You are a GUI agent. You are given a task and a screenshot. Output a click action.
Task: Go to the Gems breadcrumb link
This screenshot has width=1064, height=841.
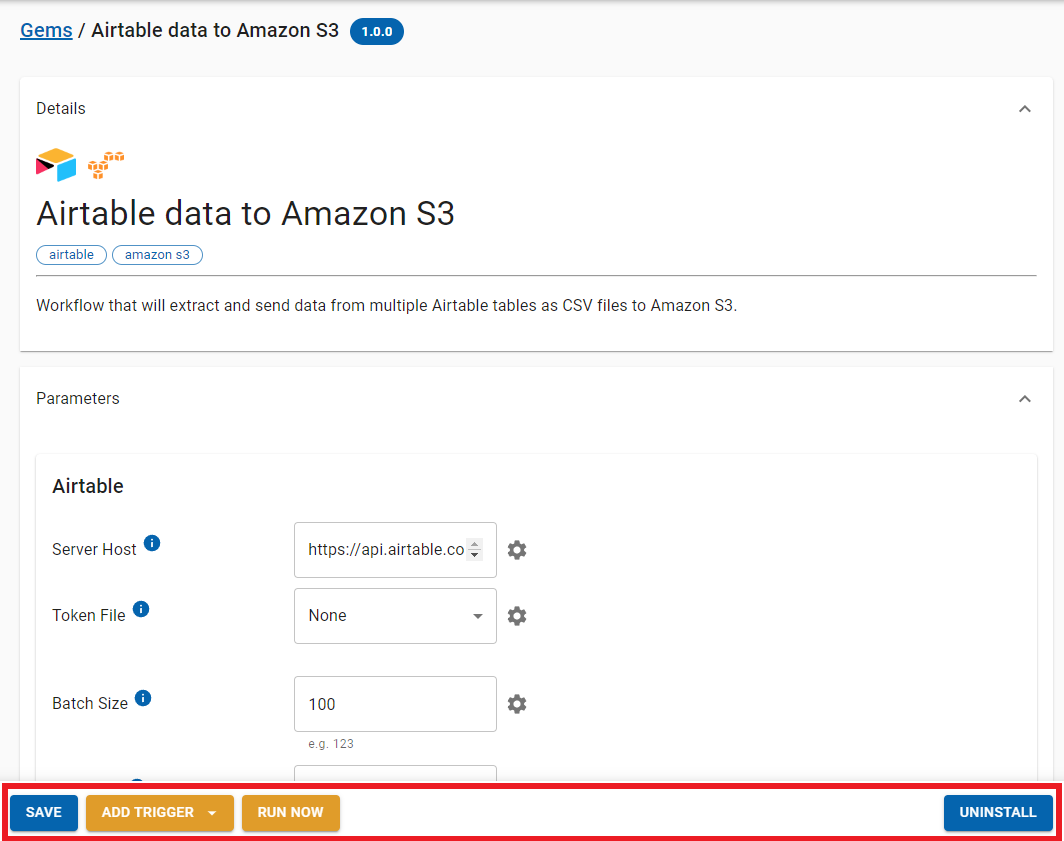tap(46, 30)
